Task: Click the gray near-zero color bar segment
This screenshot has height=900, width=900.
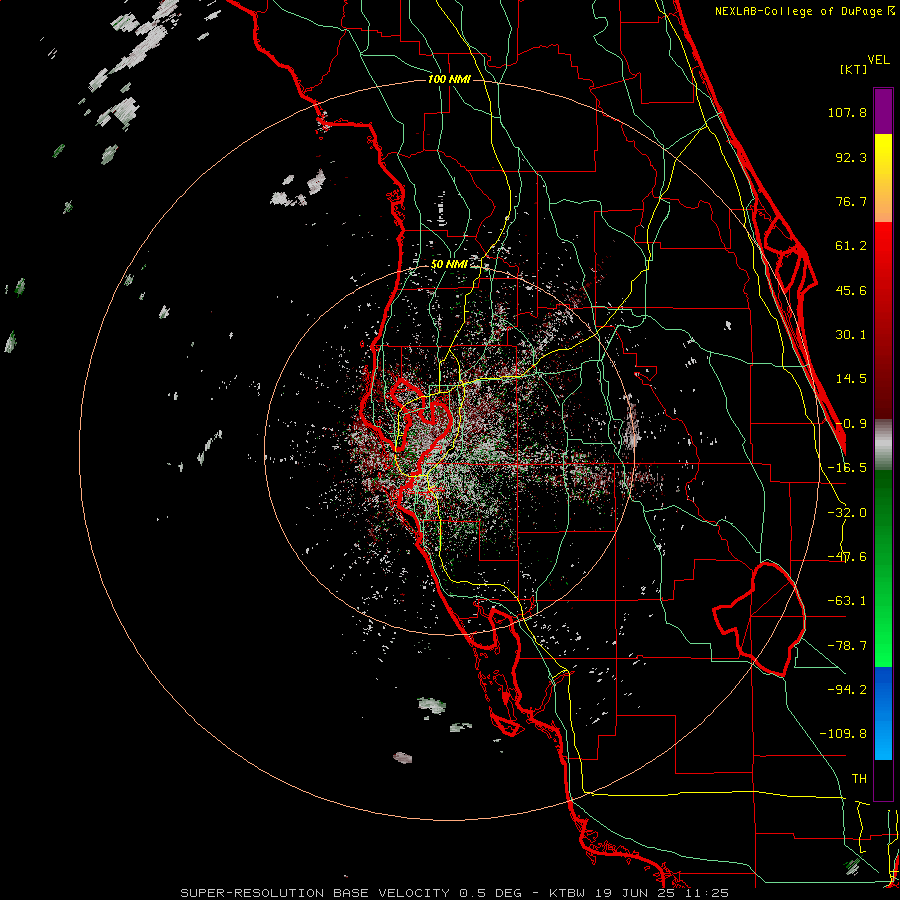Action: point(883,445)
